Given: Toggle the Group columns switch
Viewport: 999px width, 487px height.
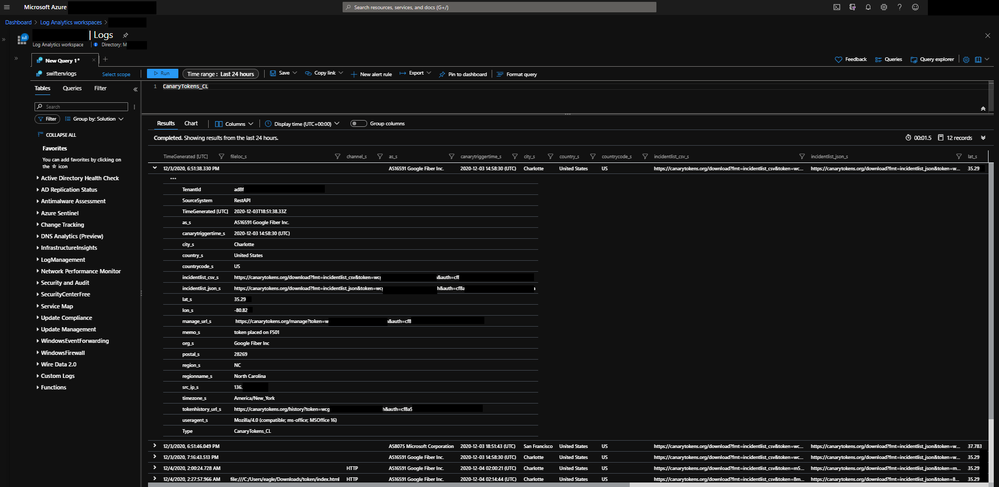Looking at the screenshot, I should [x=358, y=124].
